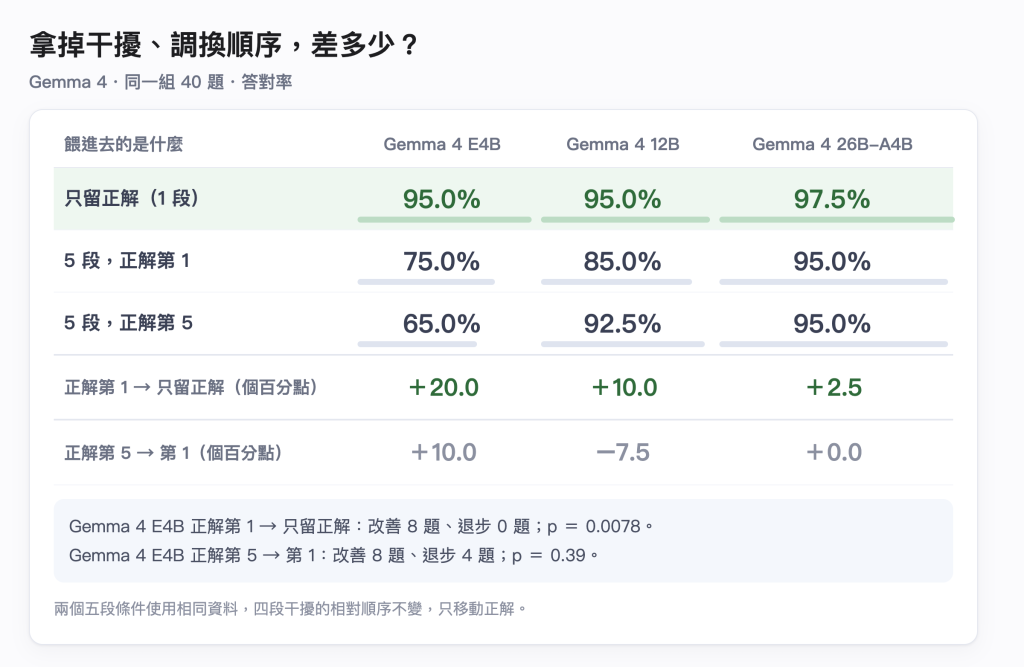
Task: Click gray +10.0 in the E4B column
Action: (443, 452)
